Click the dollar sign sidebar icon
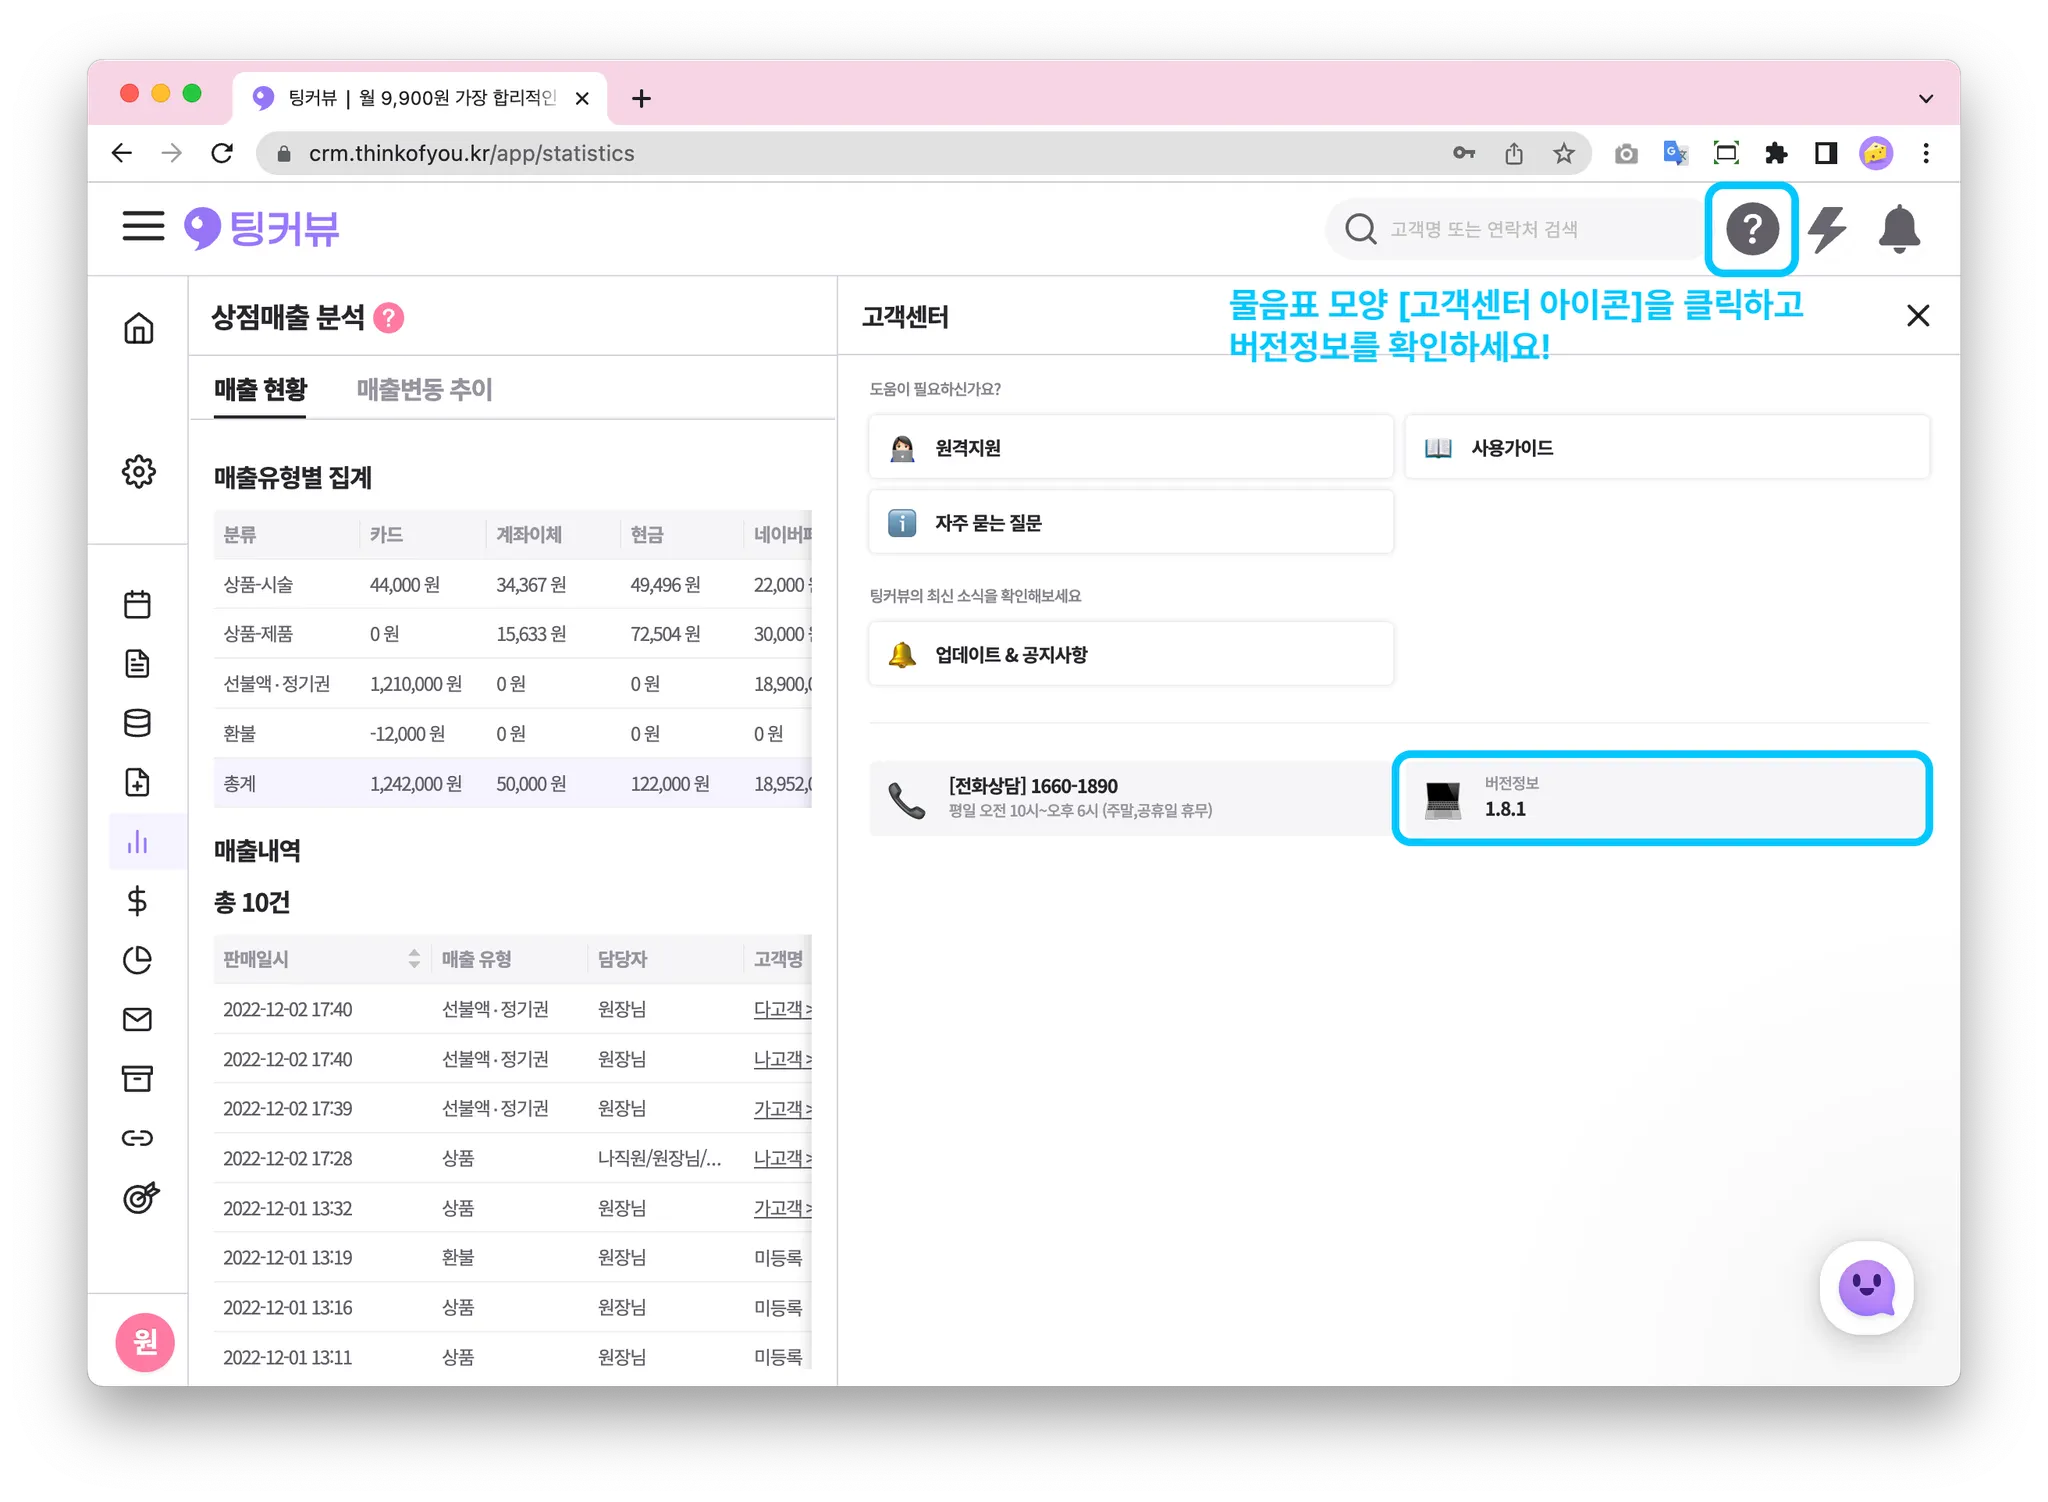 pyautogui.click(x=138, y=901)
